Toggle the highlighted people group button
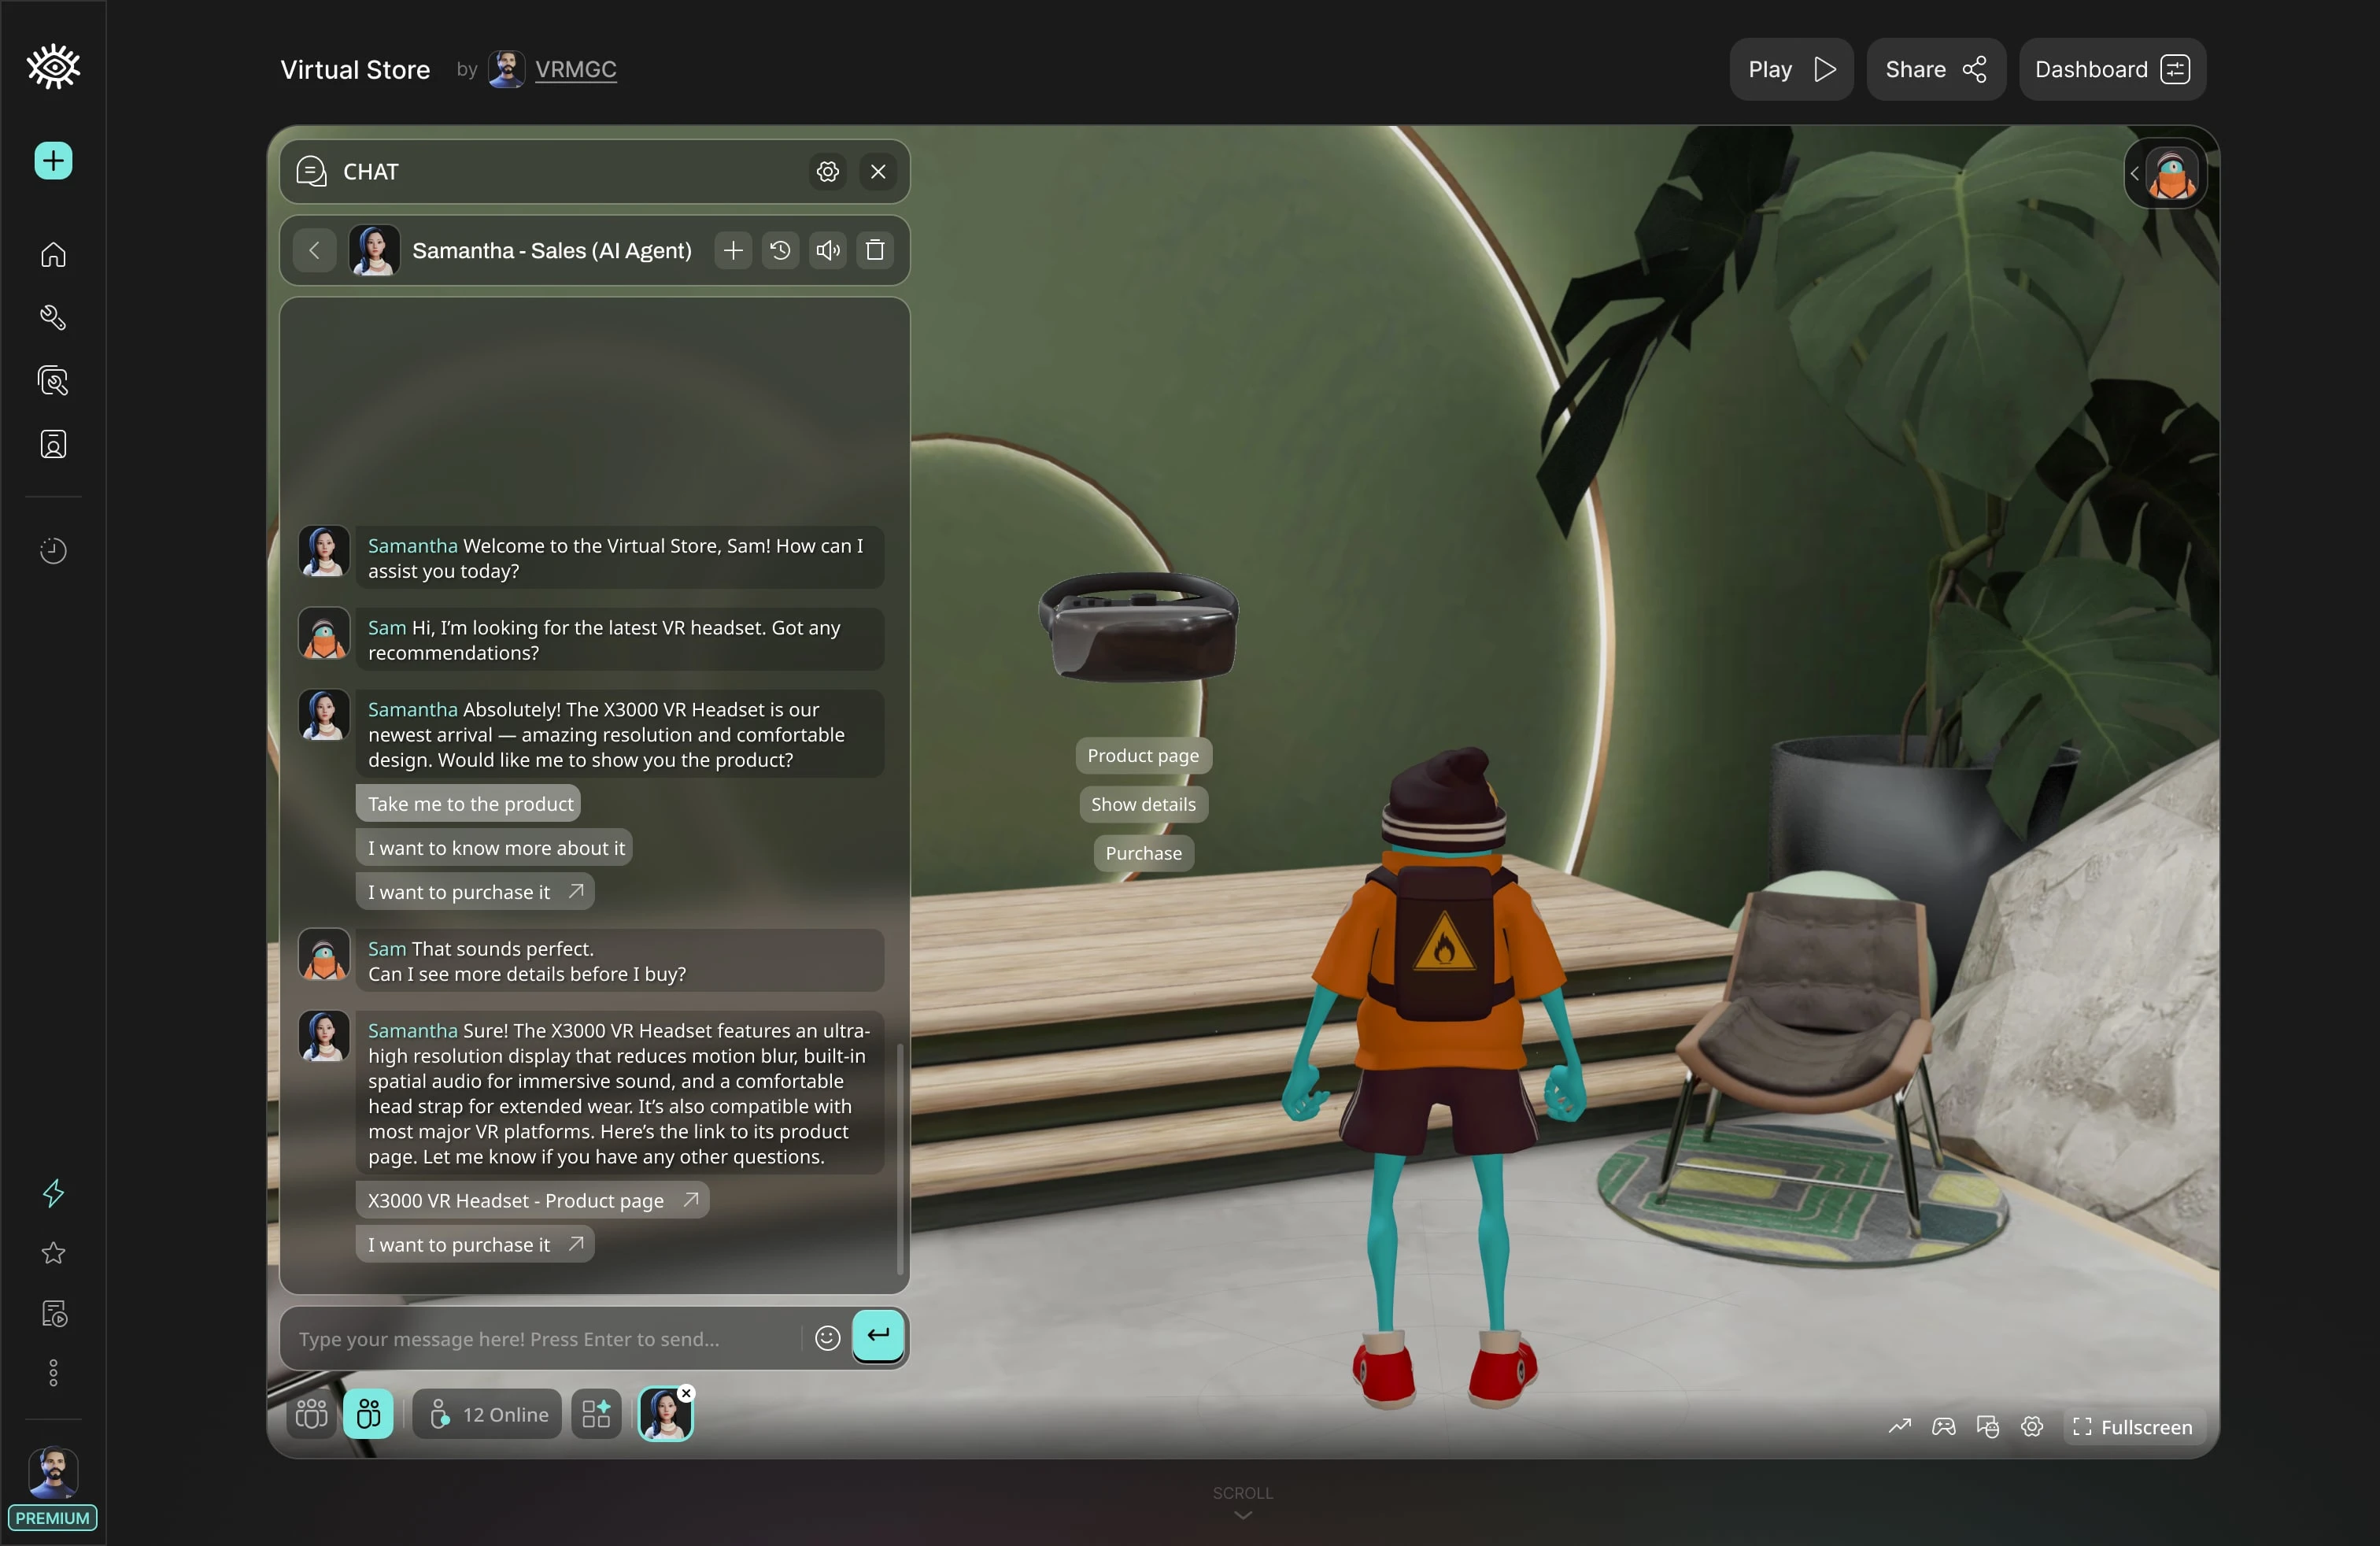Image resolution: width=2380 pixels, height=1546 pixels. click(x=368, y=1414)
